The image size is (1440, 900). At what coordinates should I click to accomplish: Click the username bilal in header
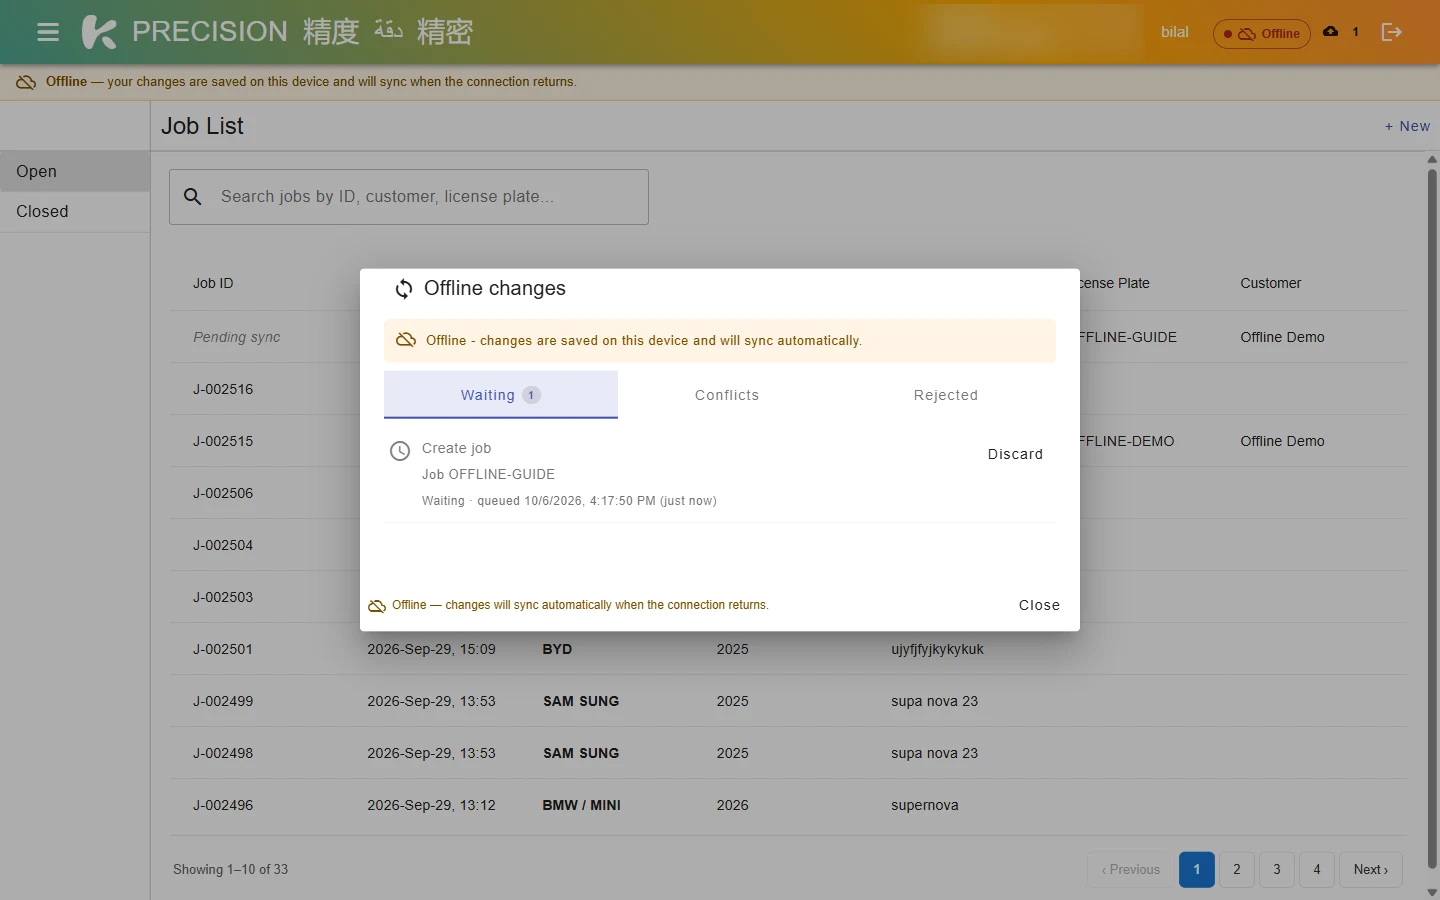[1175, 32]
